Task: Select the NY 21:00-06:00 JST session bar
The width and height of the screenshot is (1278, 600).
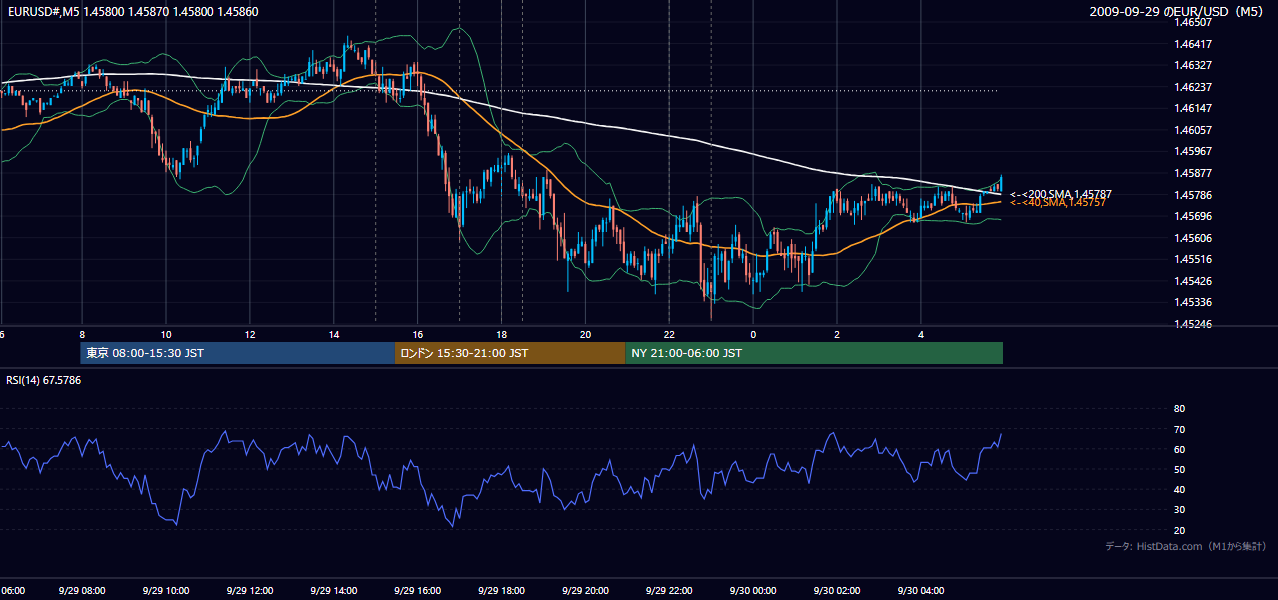Action: pos(814,353)
